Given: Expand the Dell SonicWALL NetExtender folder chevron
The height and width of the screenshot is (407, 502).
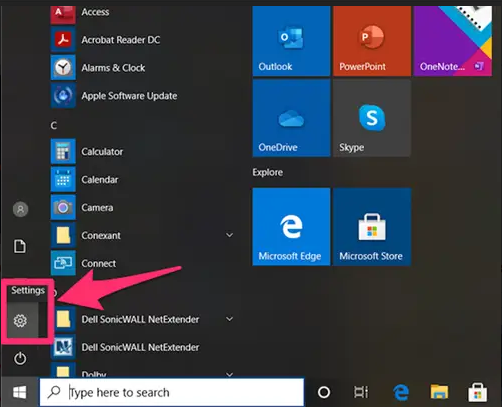Looking at the screenshot, I should point(229,319).
